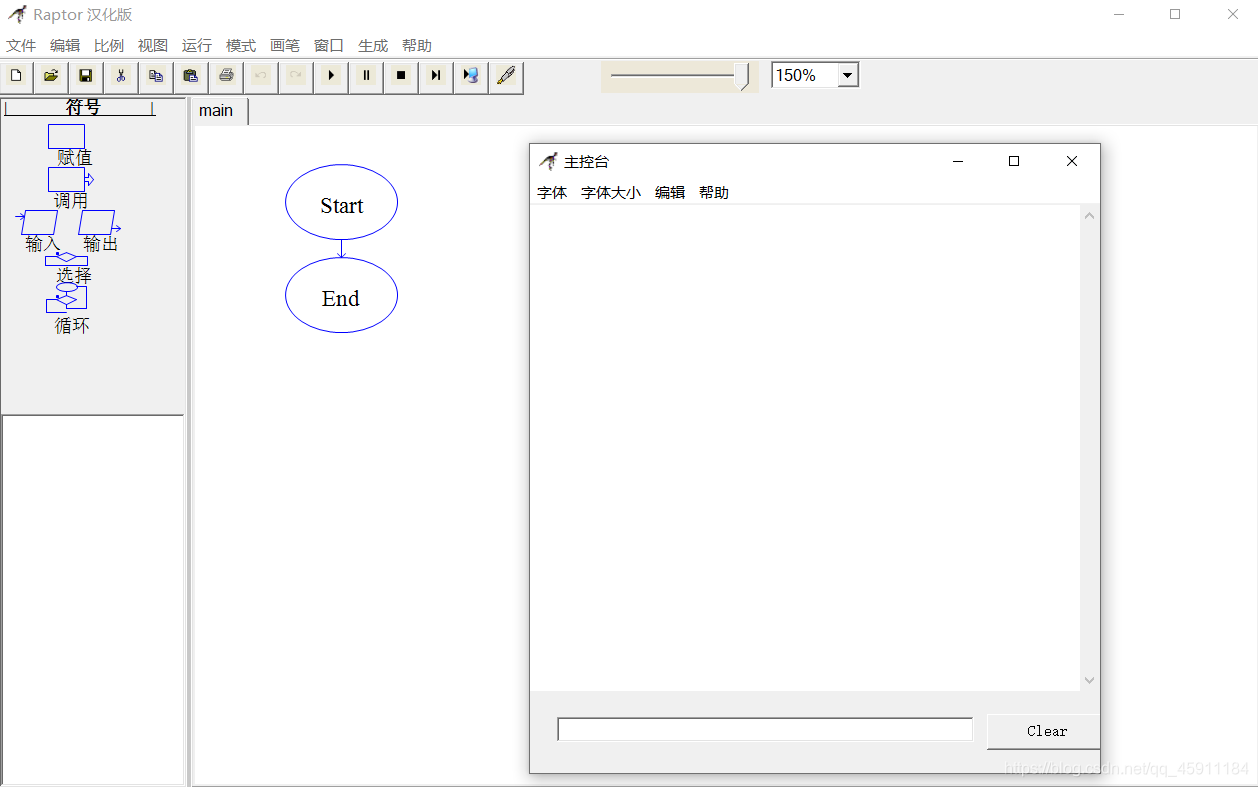Click the Clear button in console
The width and height of the screenshot is (1258, 787).
1043,731
